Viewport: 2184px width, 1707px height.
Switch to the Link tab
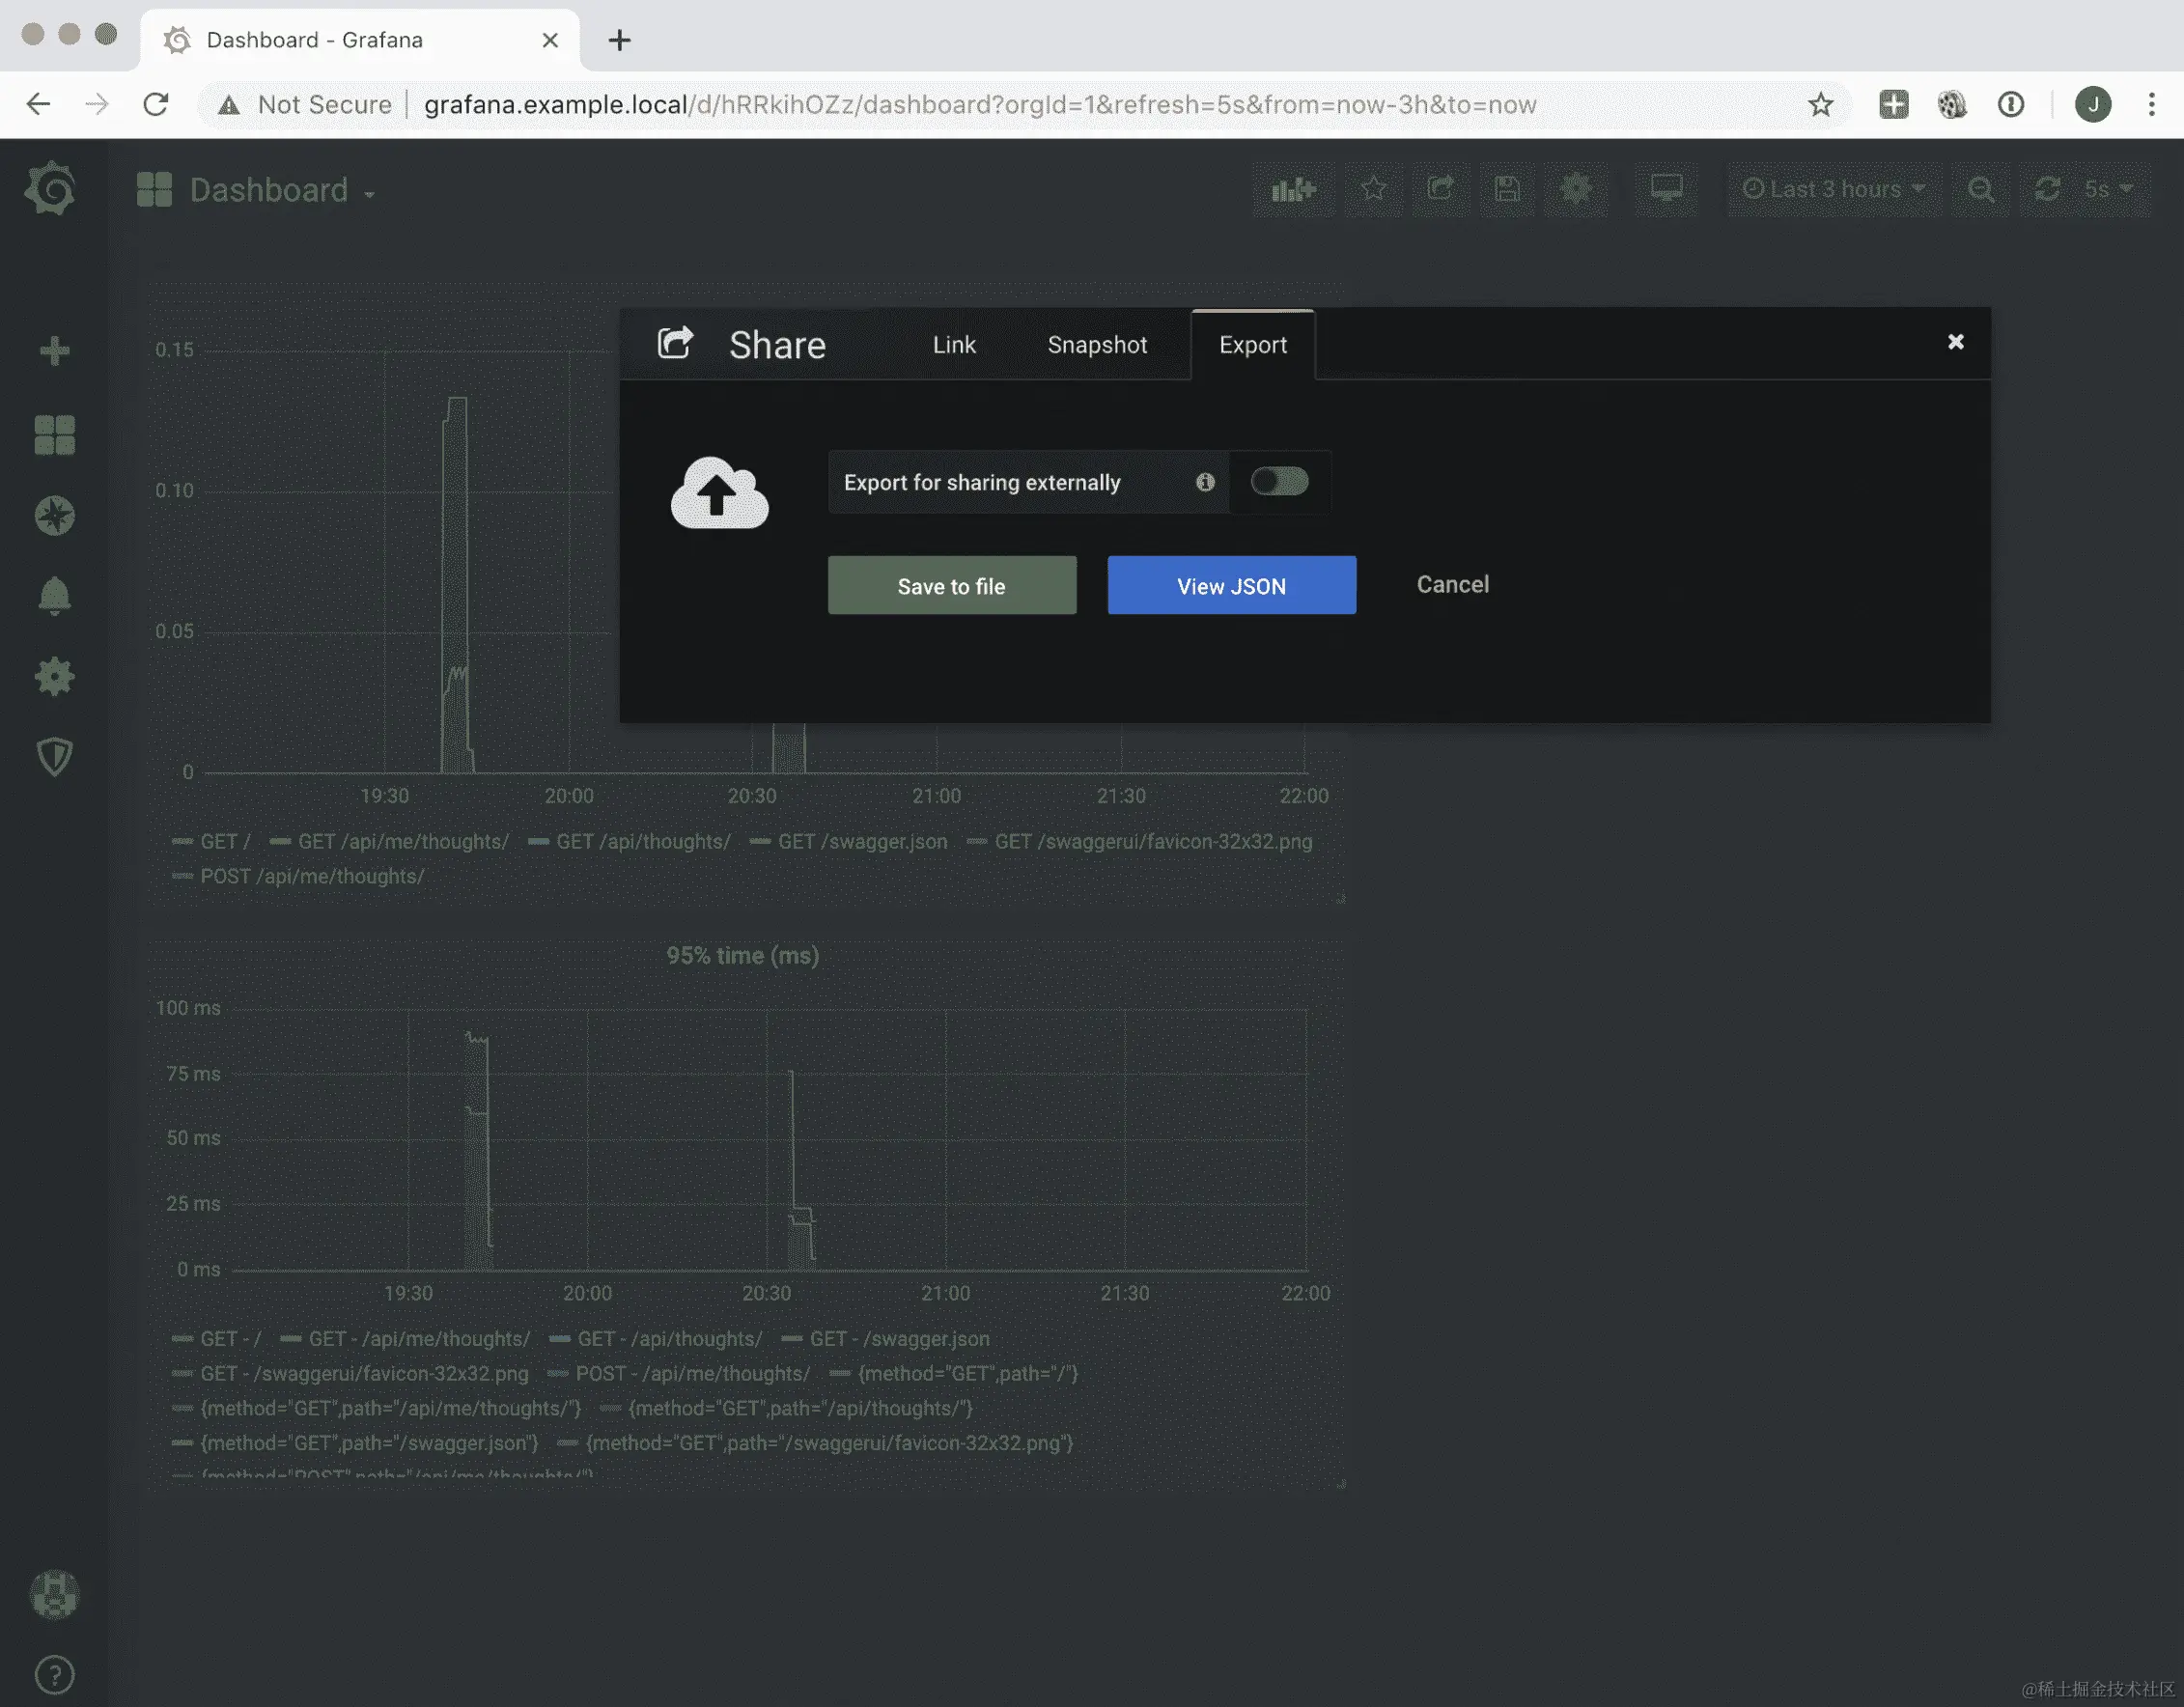click(953, 345)
